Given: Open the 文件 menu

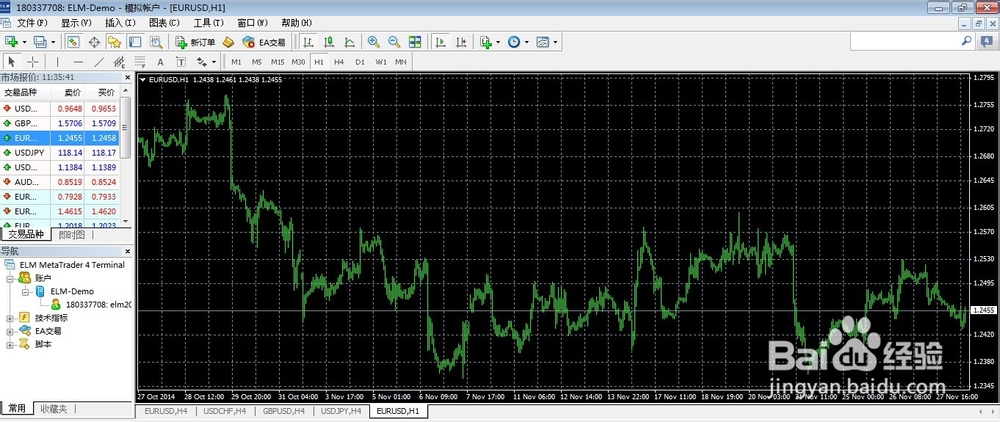Looking at the screenshot, I should [32, 23].
